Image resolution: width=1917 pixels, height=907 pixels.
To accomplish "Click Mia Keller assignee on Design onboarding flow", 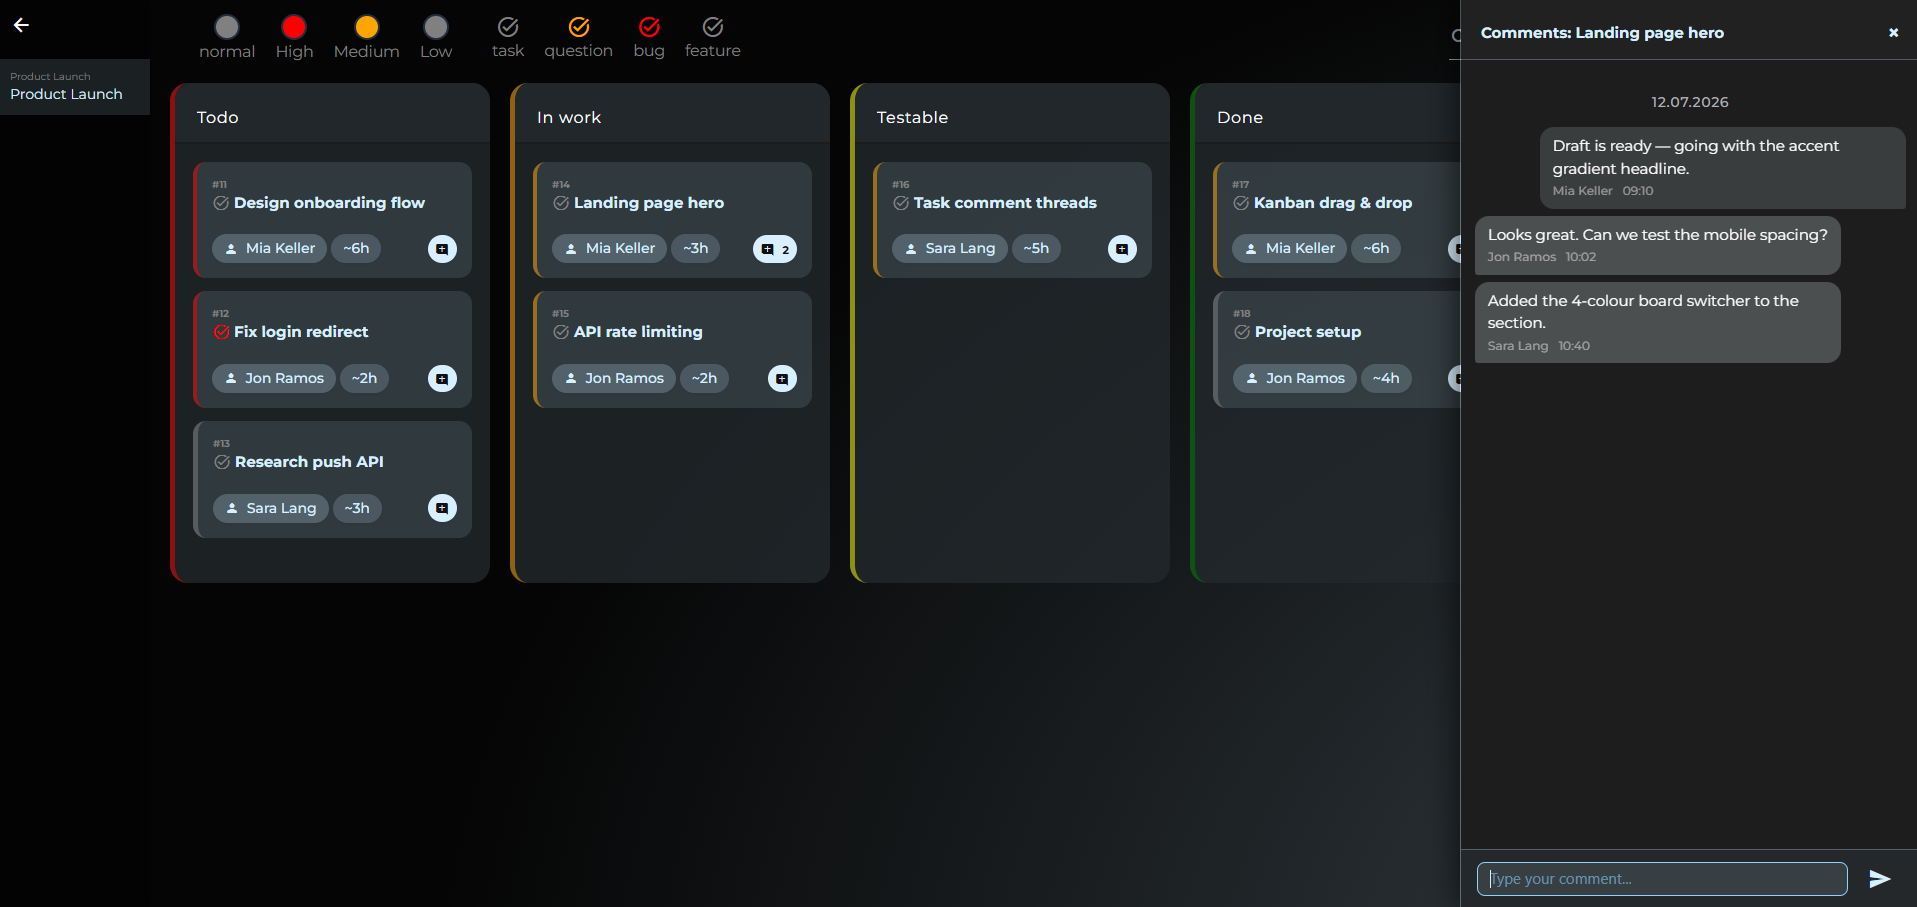I will [x=269, y=248].
